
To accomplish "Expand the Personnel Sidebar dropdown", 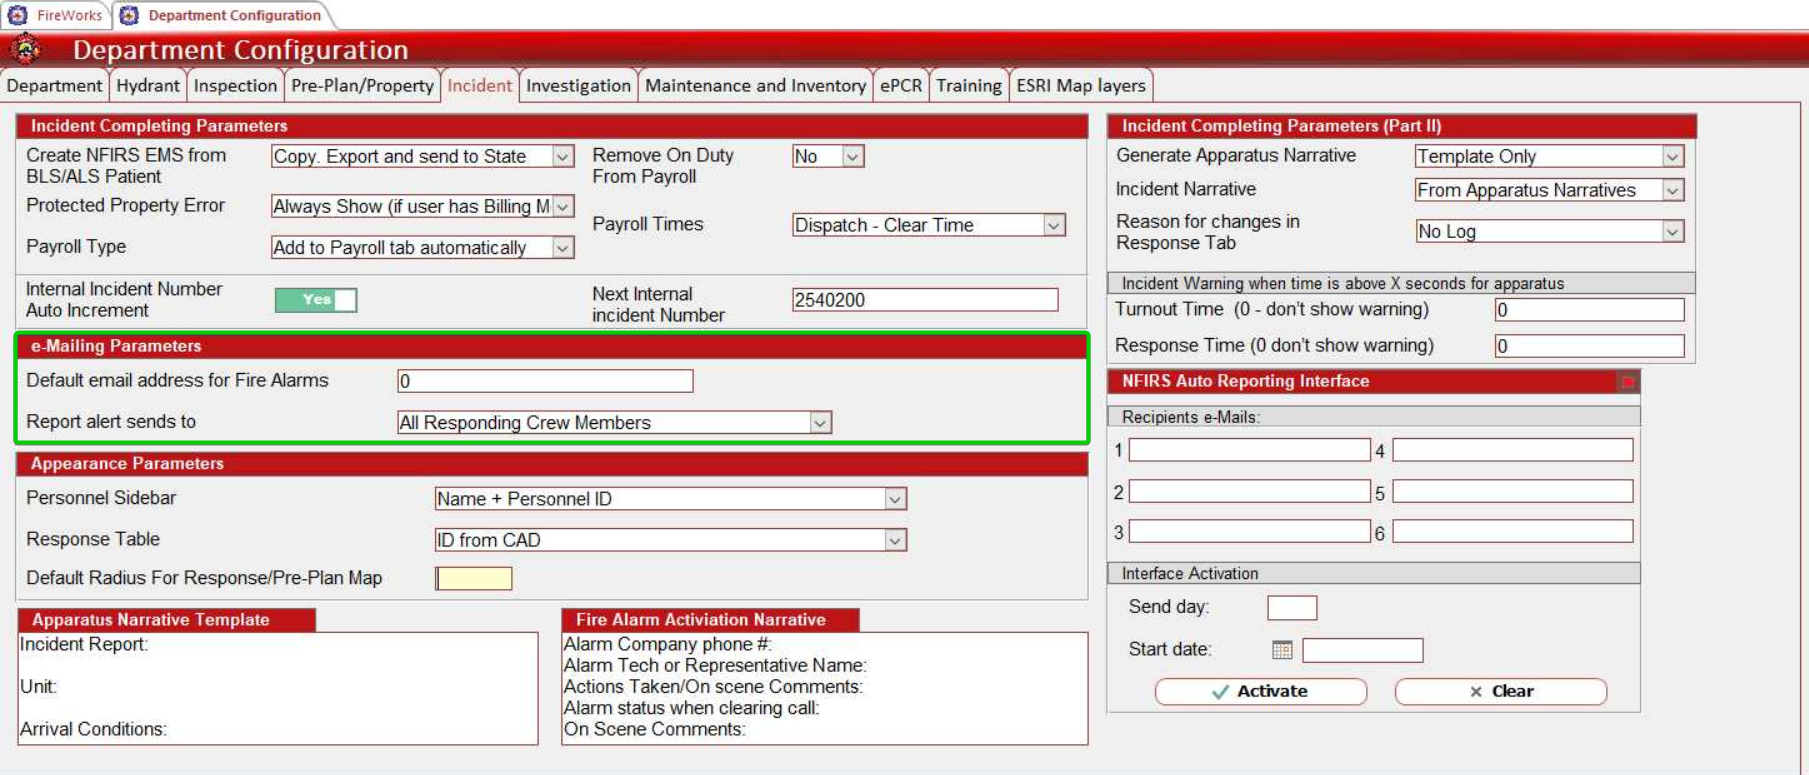I will tap(895, 499).
